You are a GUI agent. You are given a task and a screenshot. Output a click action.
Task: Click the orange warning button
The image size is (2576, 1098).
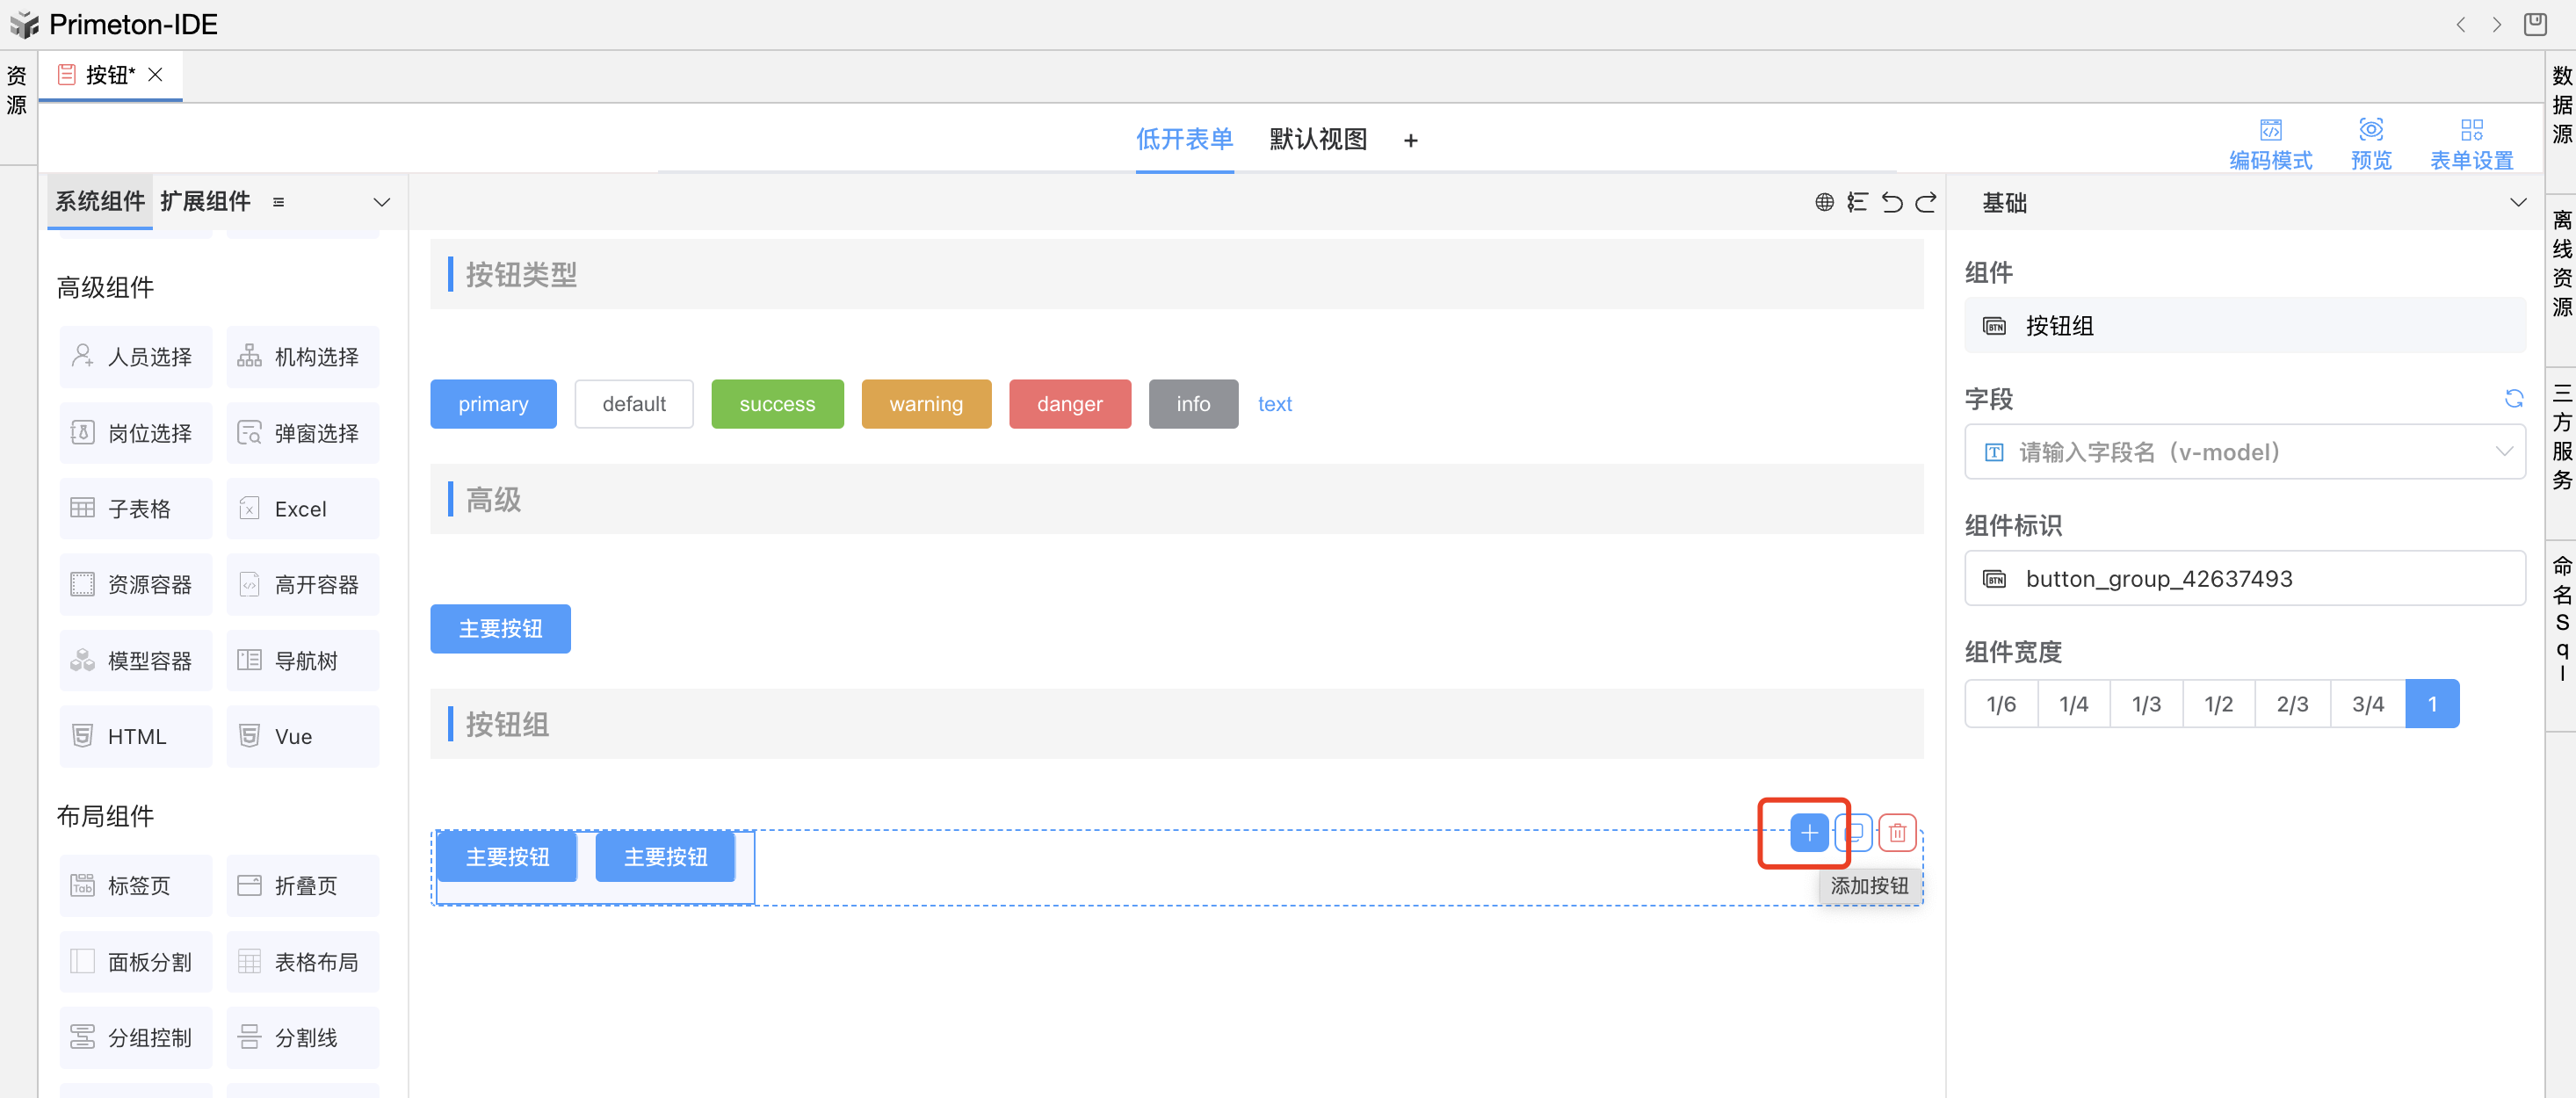[x=925, y=404]
